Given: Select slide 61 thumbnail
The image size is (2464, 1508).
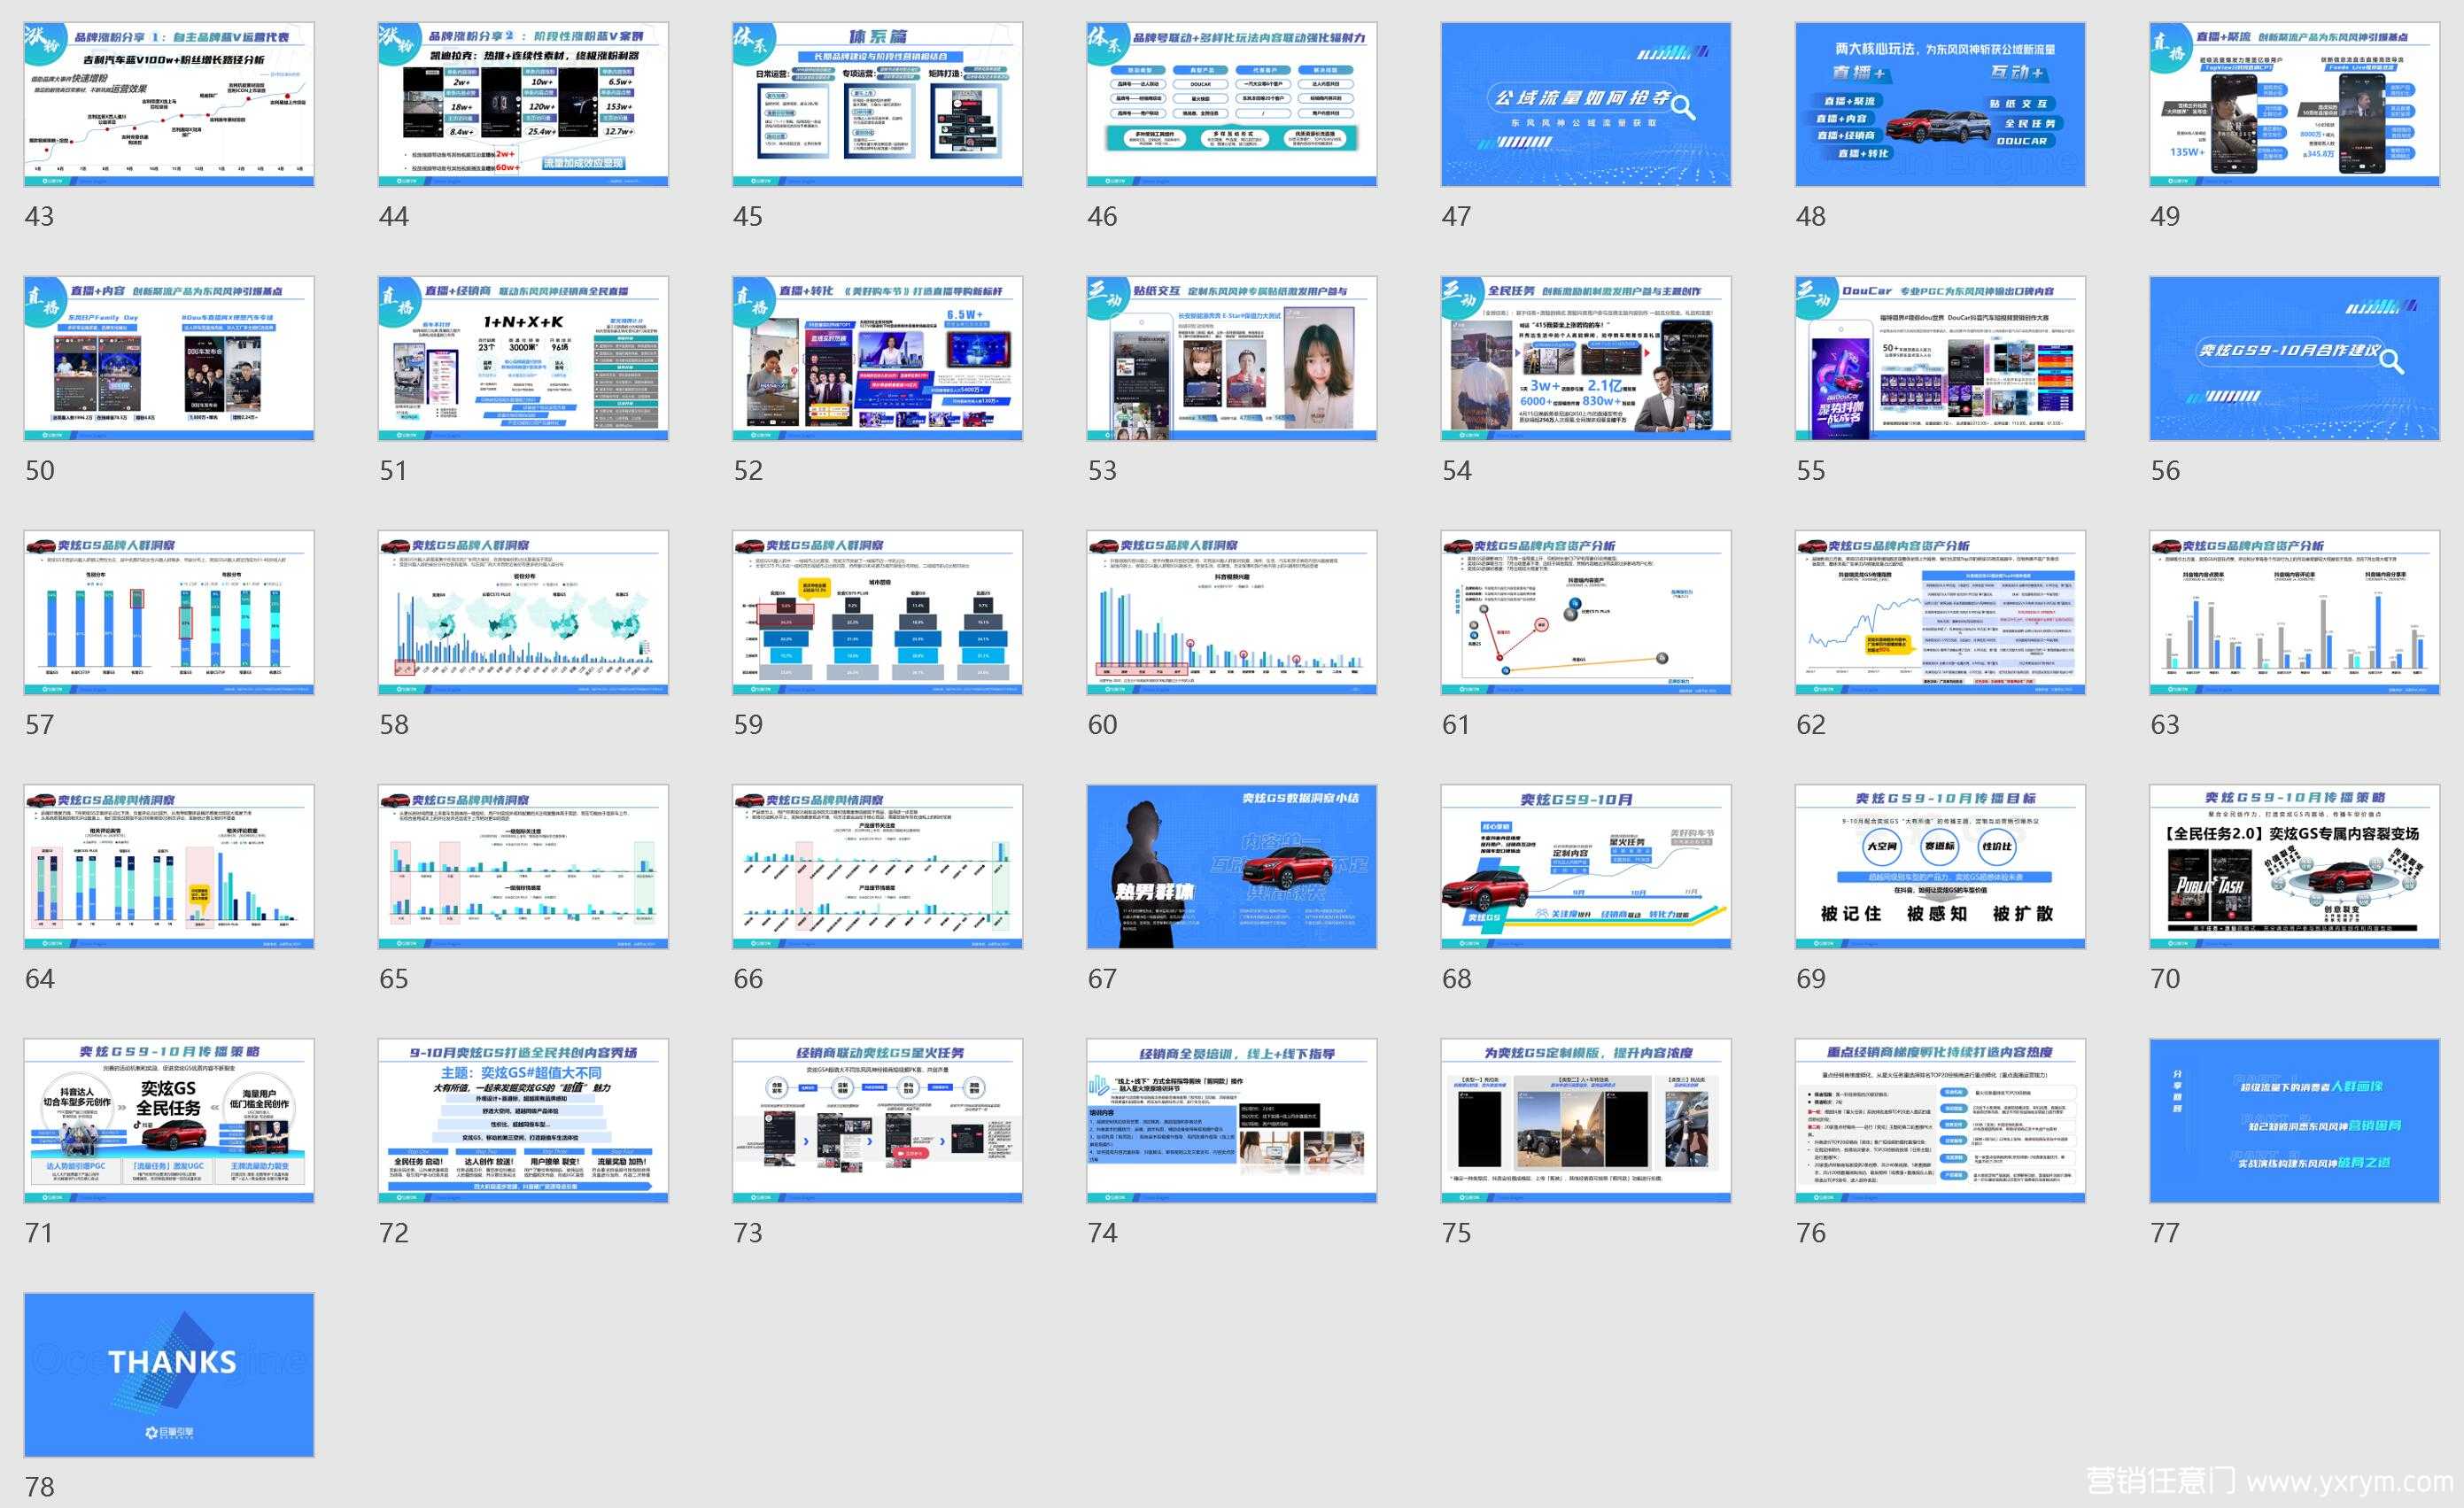Looking at the screenshot, I should pyautogui.click(x=1586, y=612).
